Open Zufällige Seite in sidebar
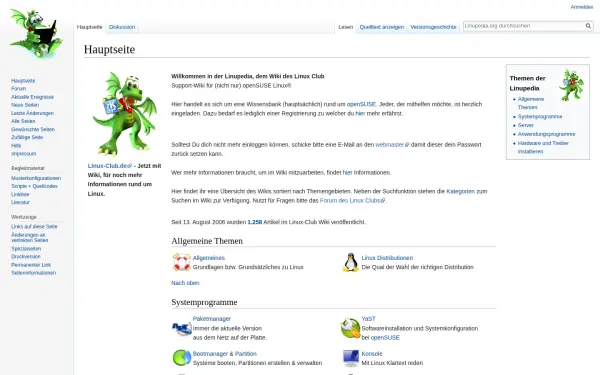The image size is (600, 375). 27,137
